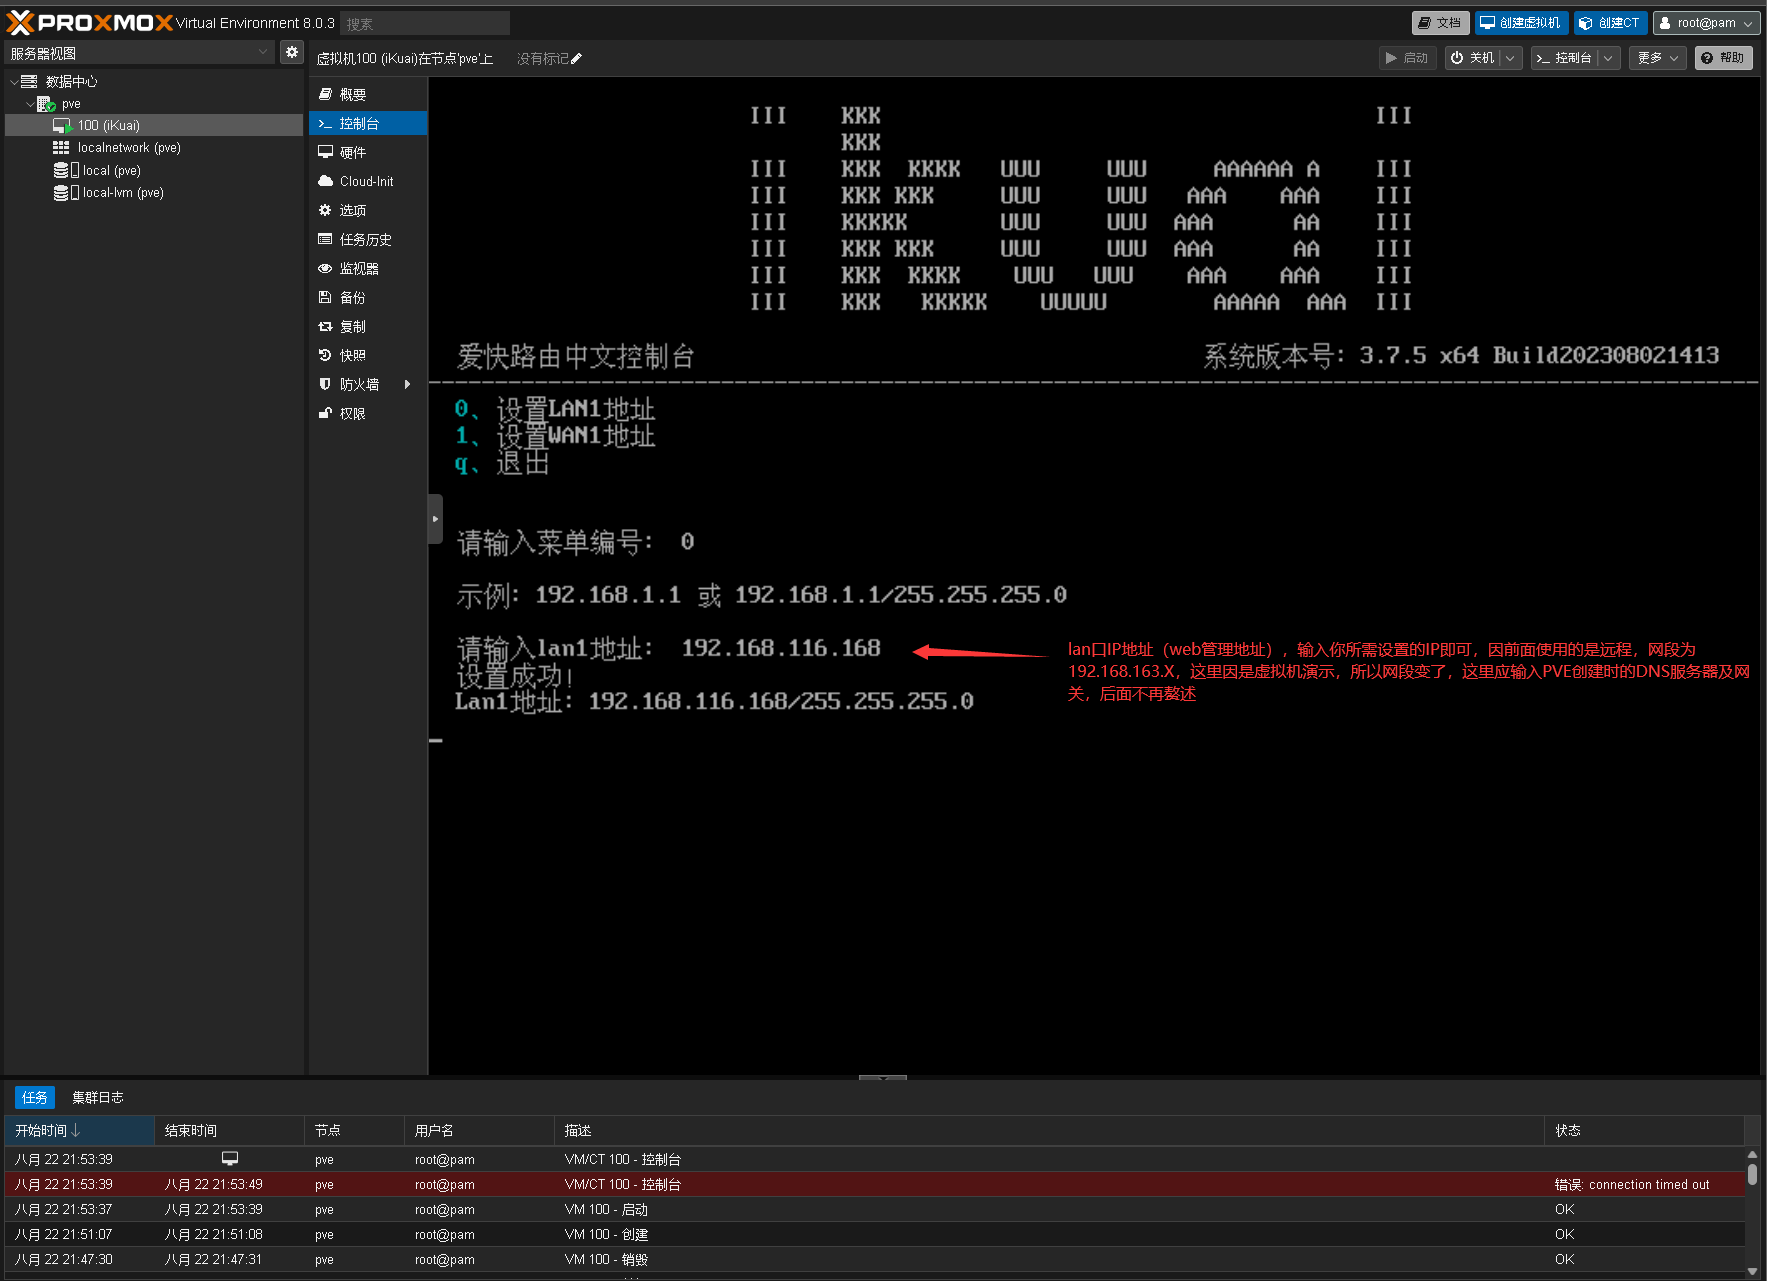Viewport: 1767px width, 1281px height.
Task: Open the 备份 backup section
Action: pyautogui.click(x=352, y=297)
